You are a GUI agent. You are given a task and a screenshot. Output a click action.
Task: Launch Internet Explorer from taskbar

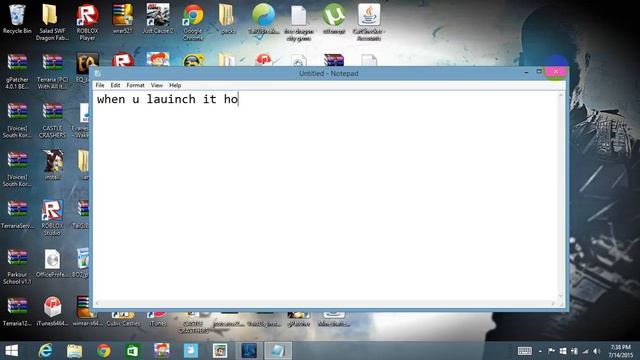[x=45, y=351]
